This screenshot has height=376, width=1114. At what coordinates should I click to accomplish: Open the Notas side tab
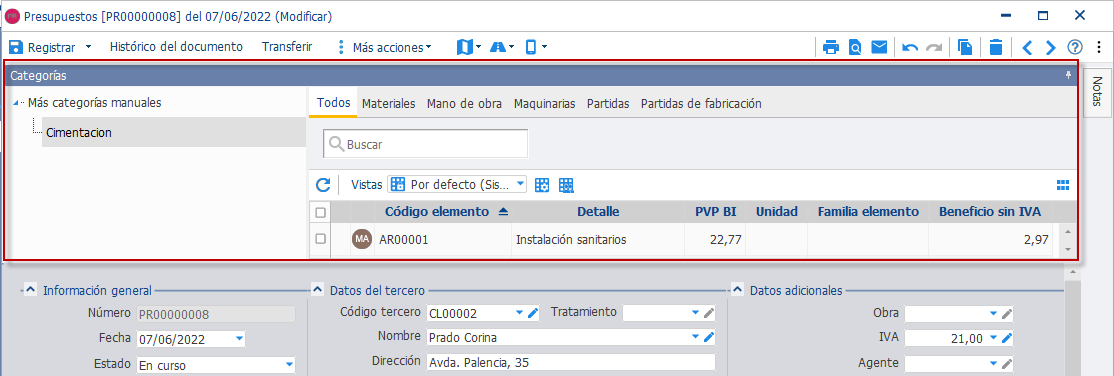[x=1097, y=91]
